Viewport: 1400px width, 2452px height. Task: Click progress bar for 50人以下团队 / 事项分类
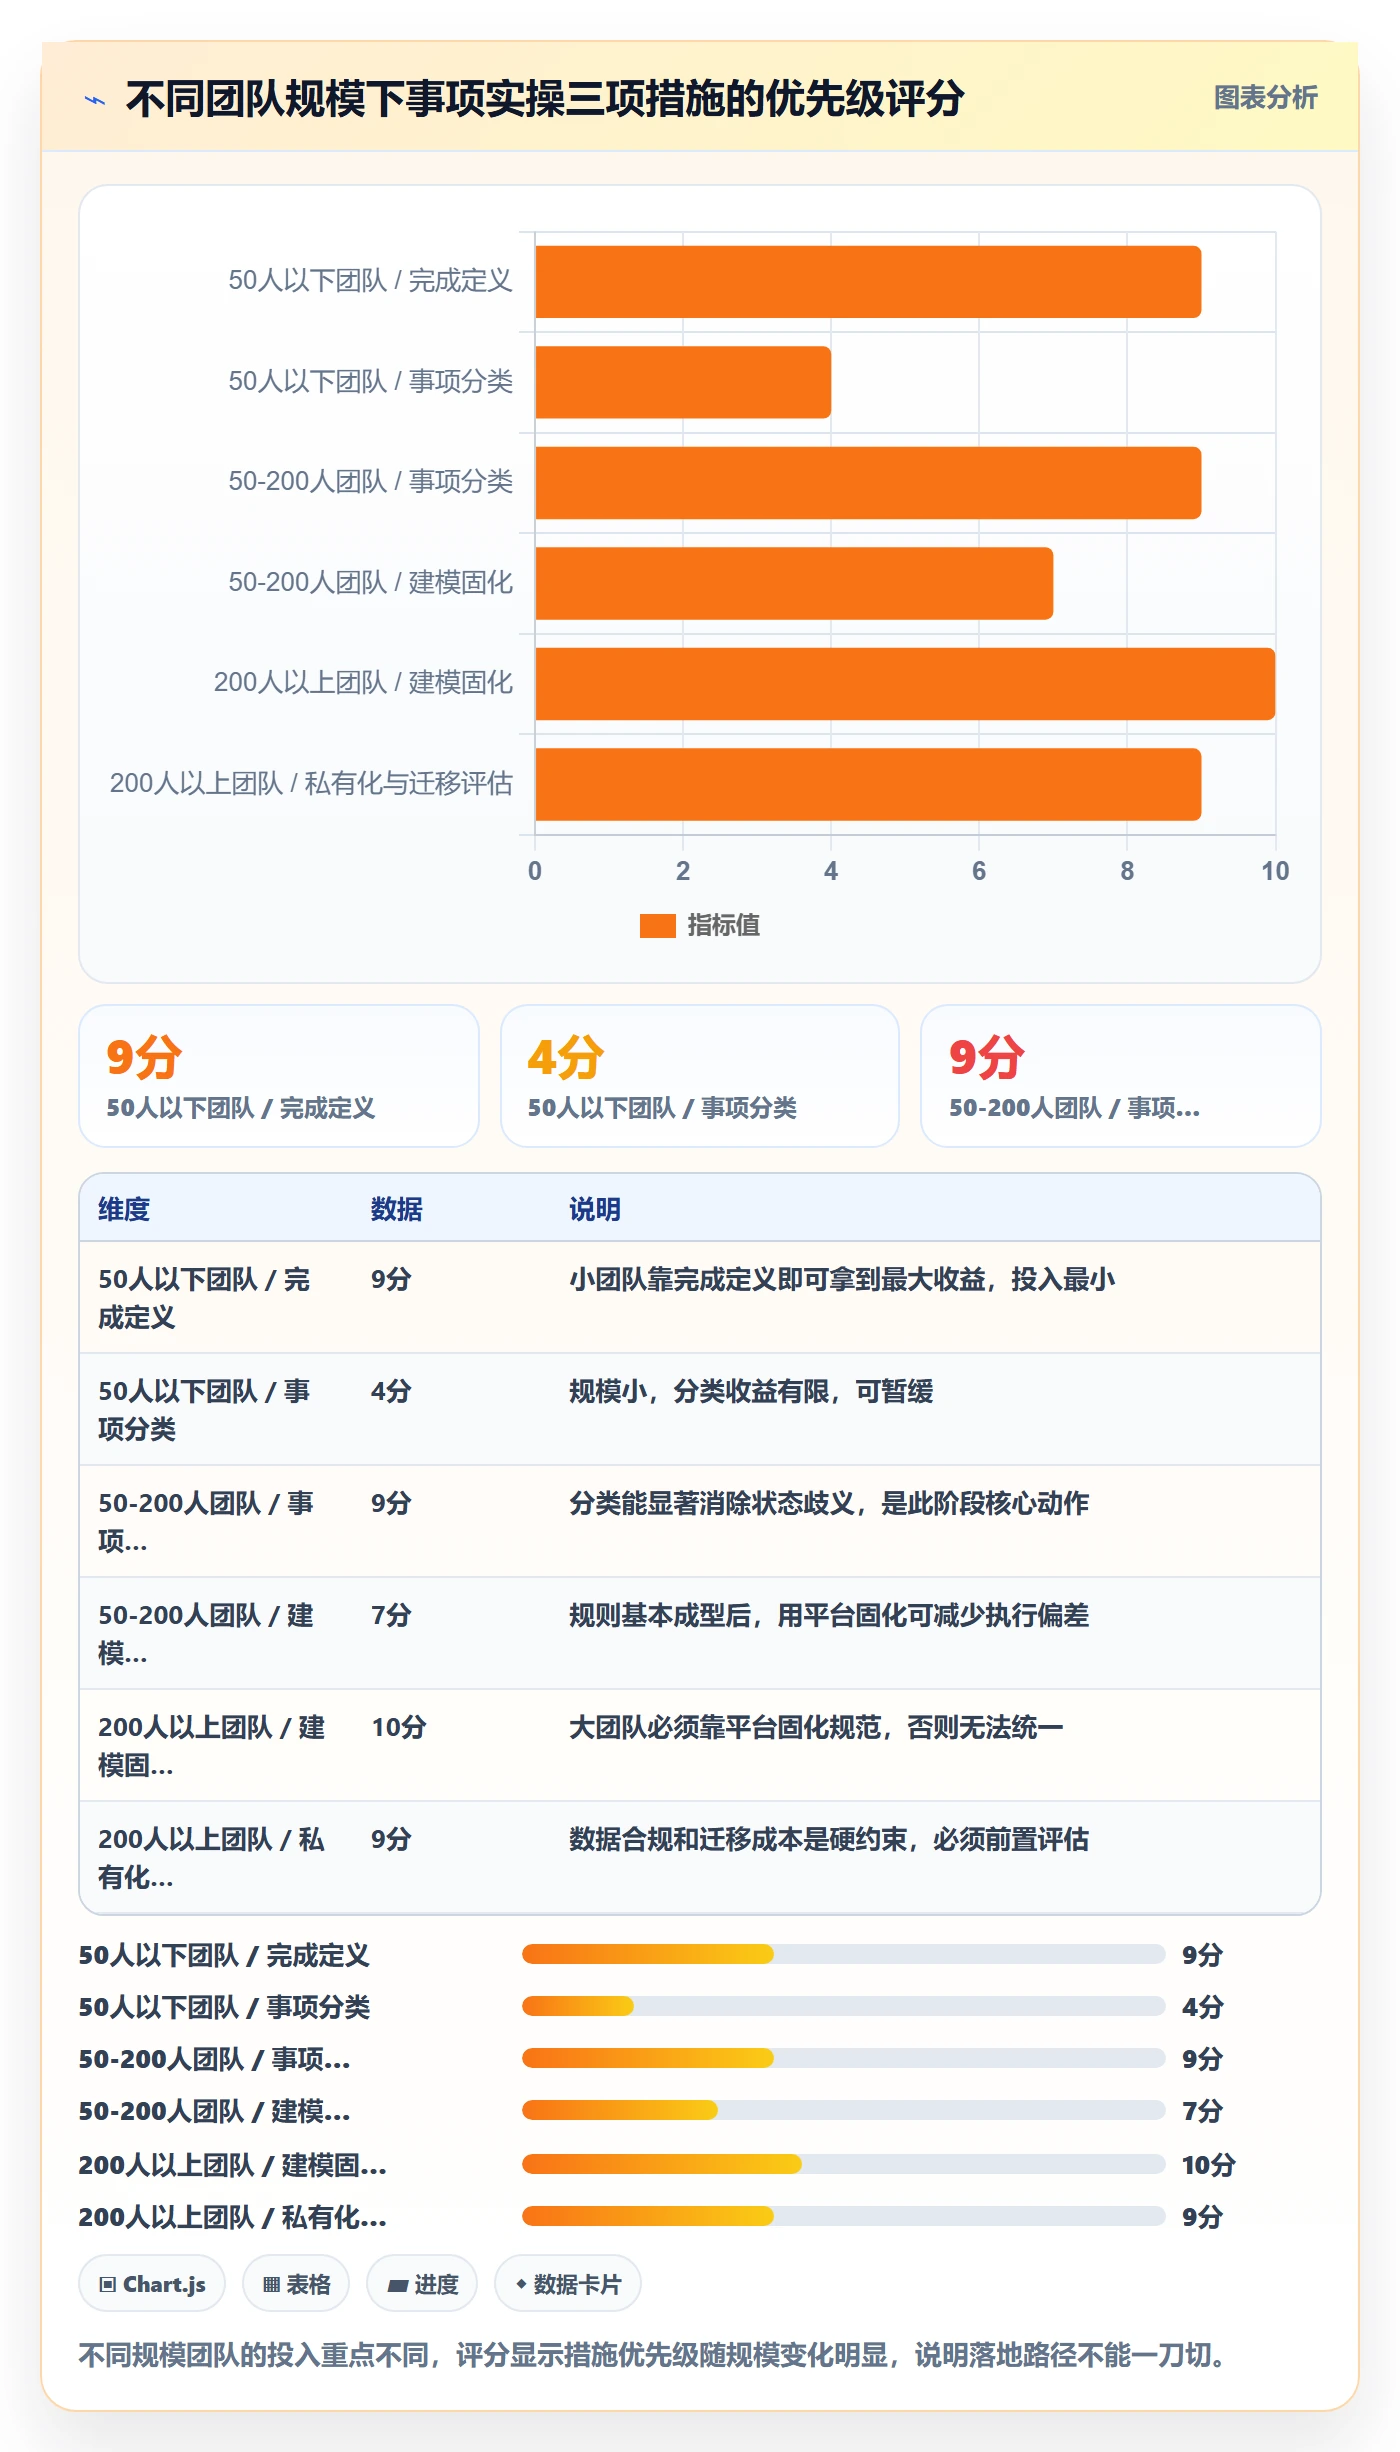[x=843, y=2006]
